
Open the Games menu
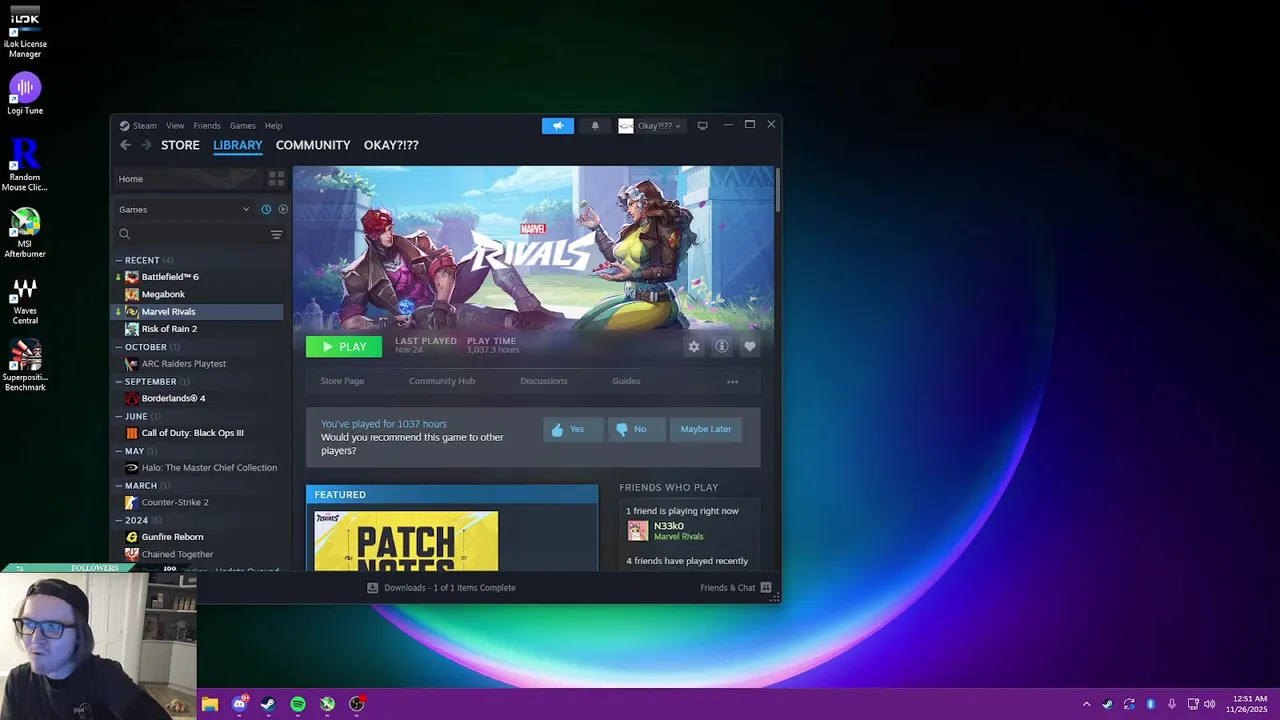[x=243, y=126]
